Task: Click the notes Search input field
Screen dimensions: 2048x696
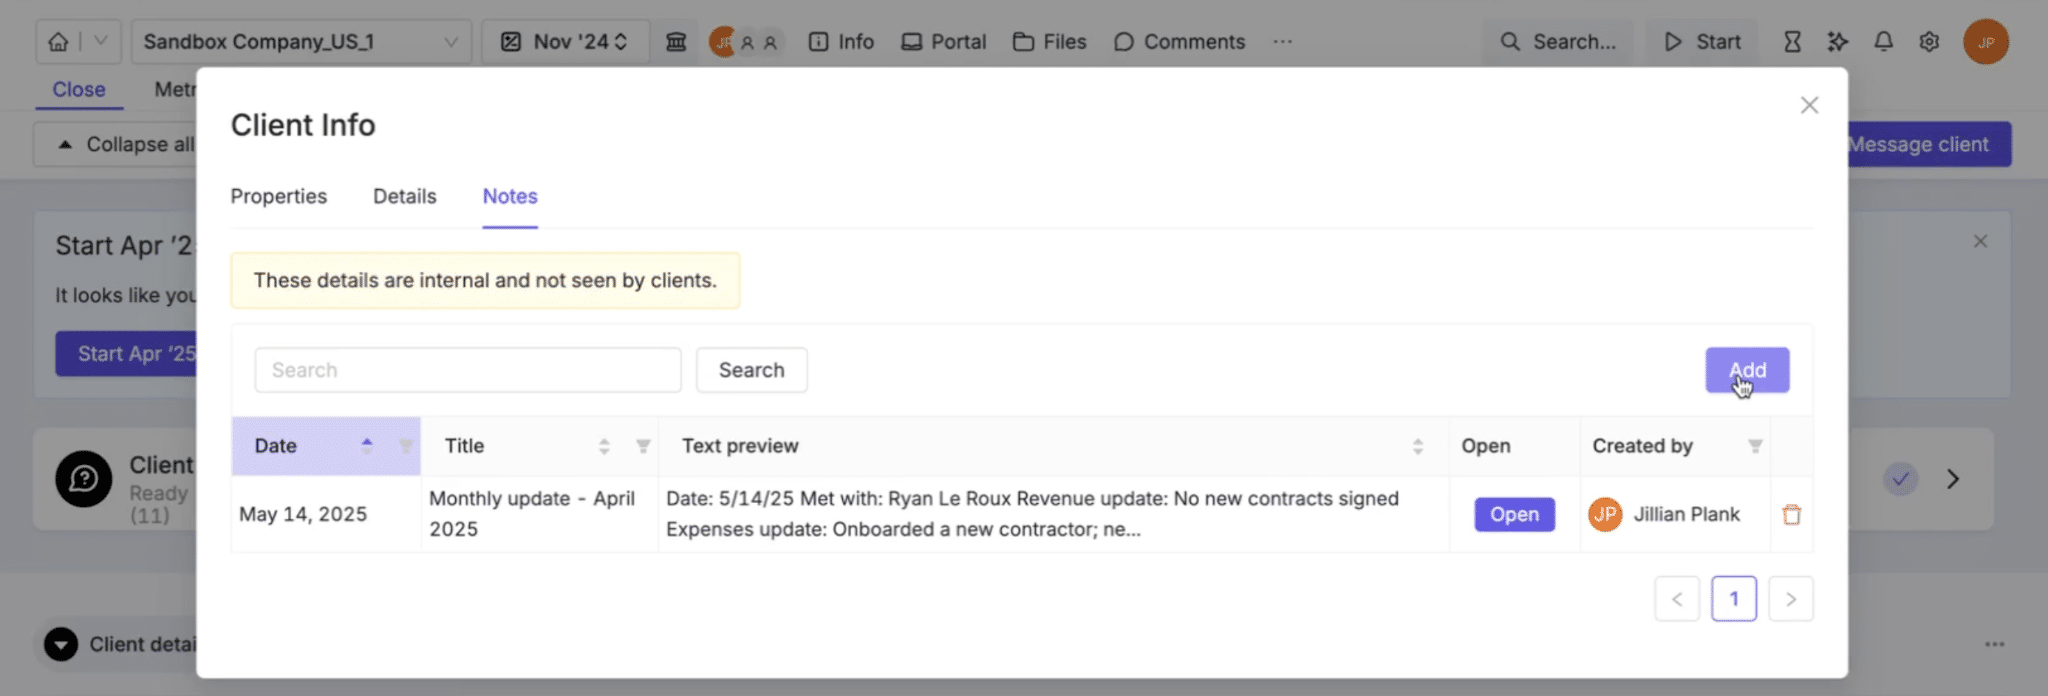Action: [468, 370]
